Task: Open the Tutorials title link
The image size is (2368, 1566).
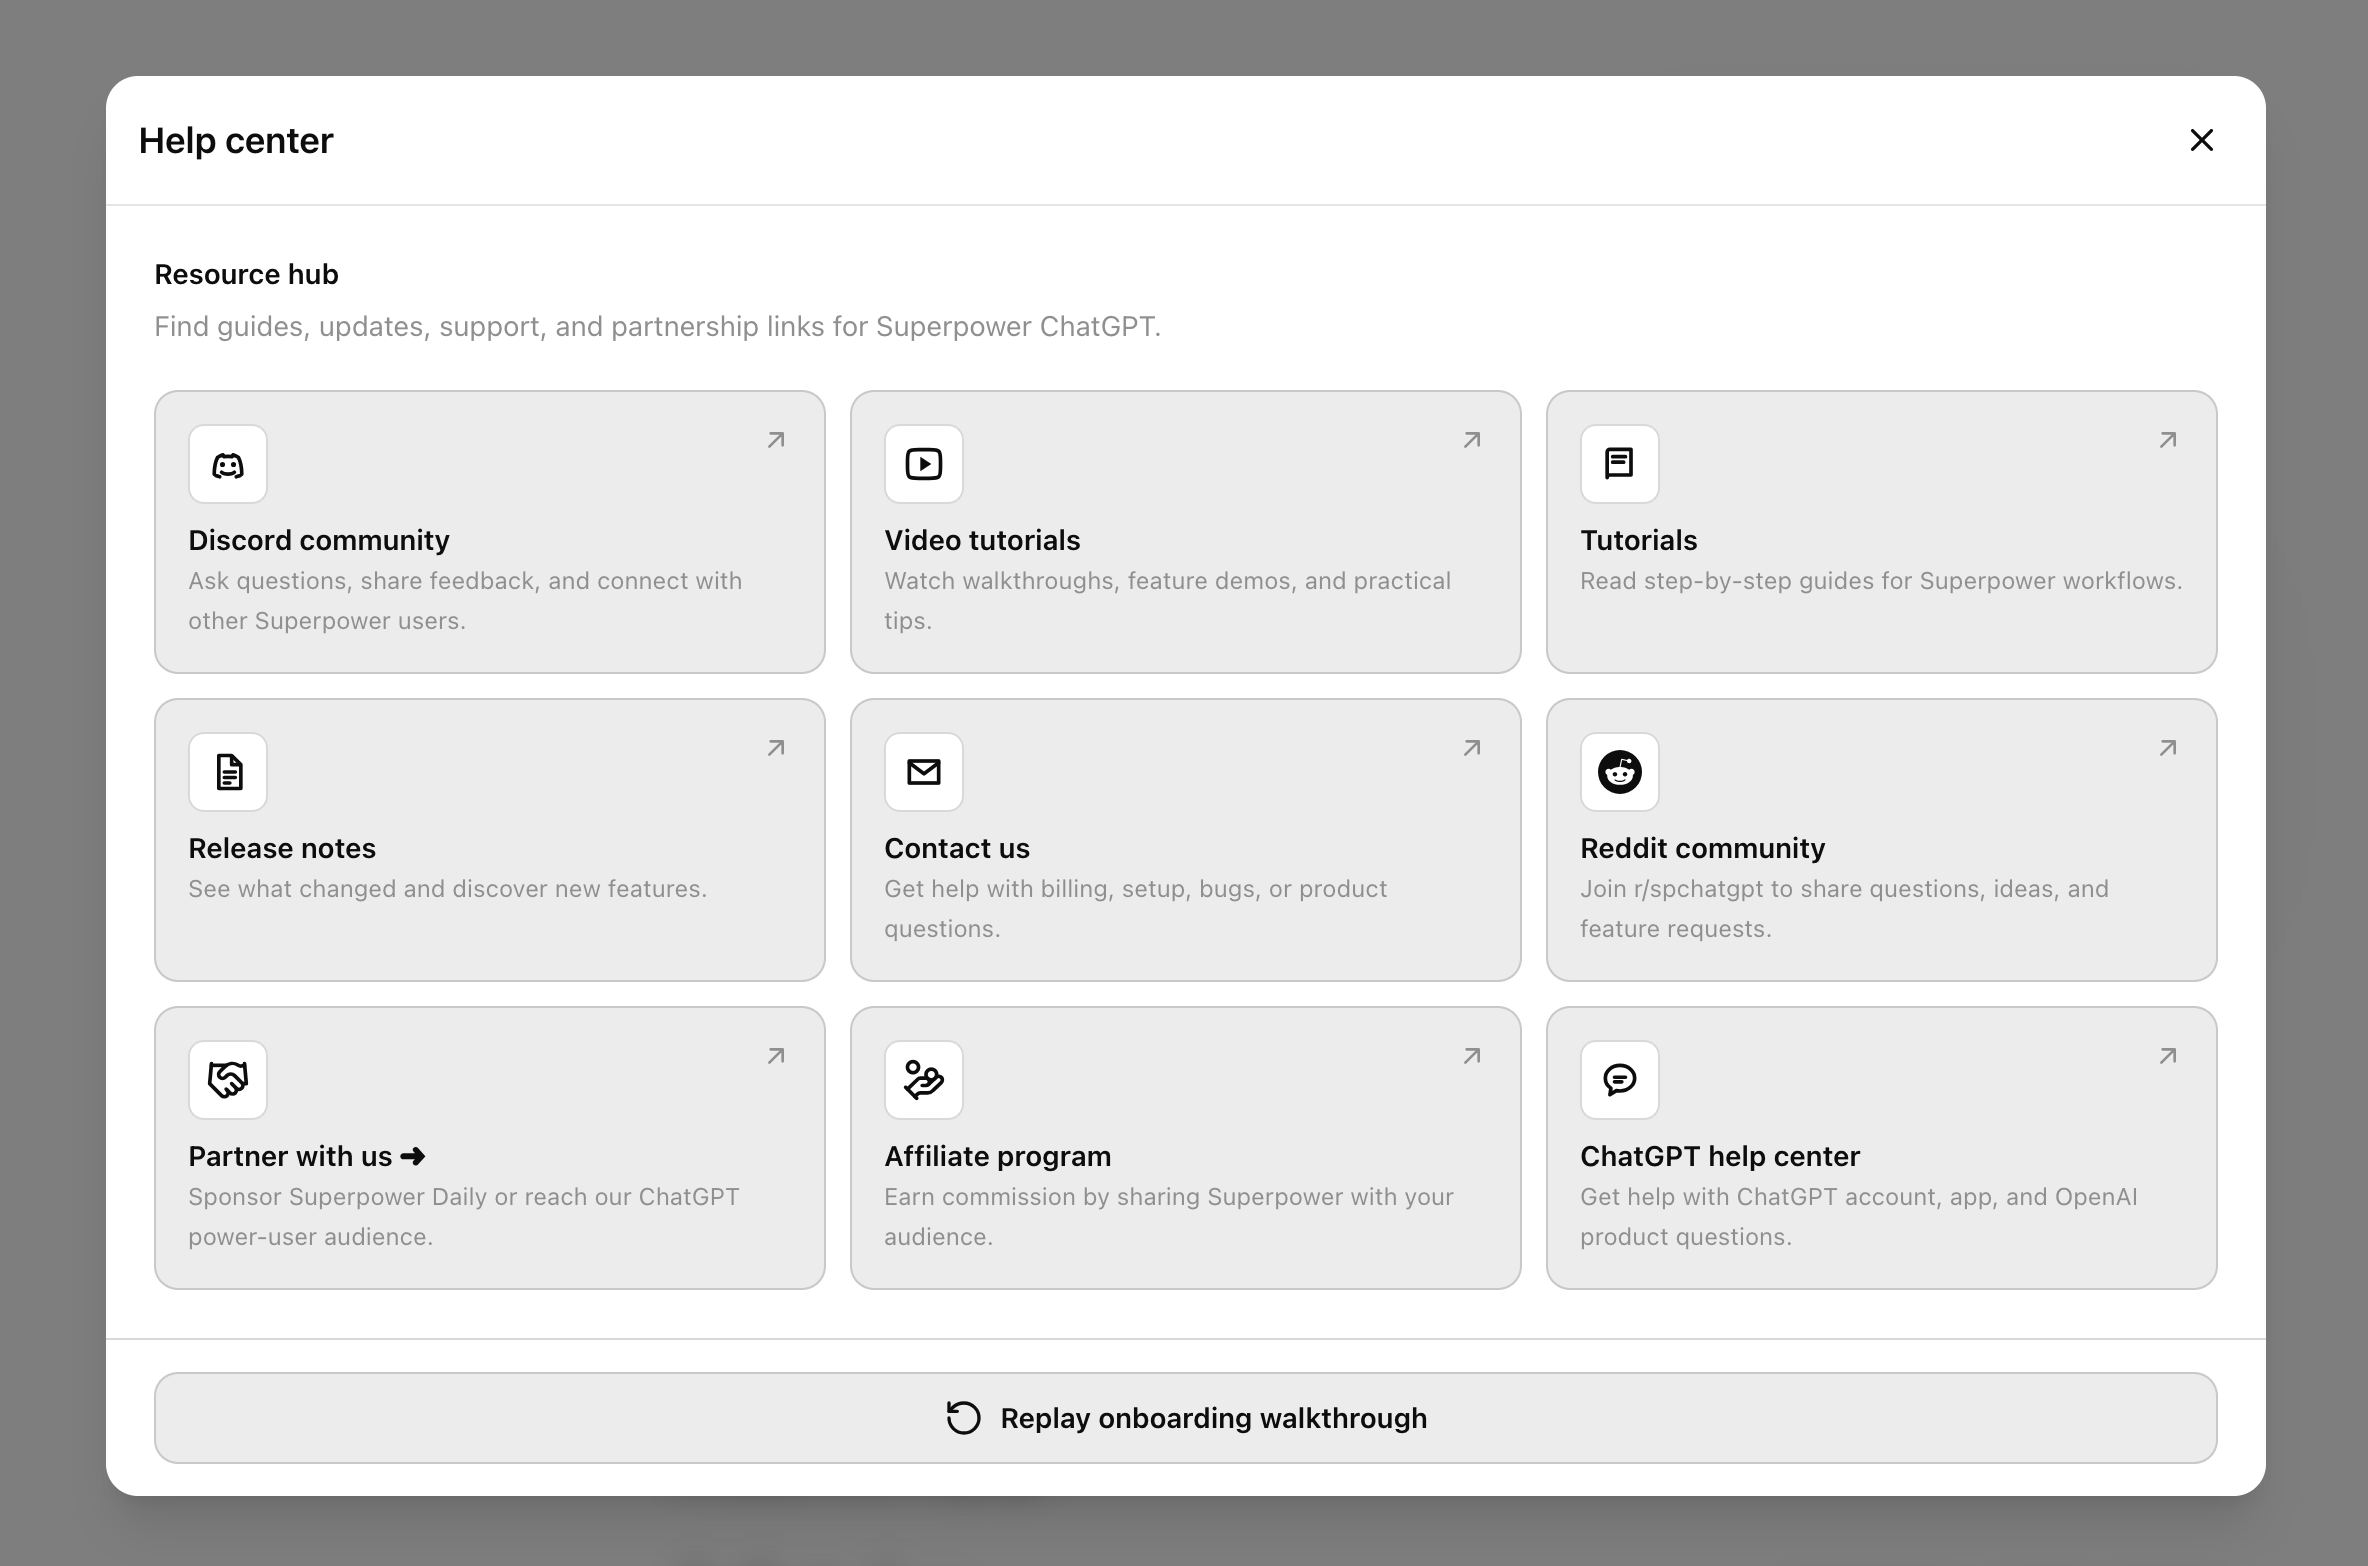Action: [x=1639, y=540]
